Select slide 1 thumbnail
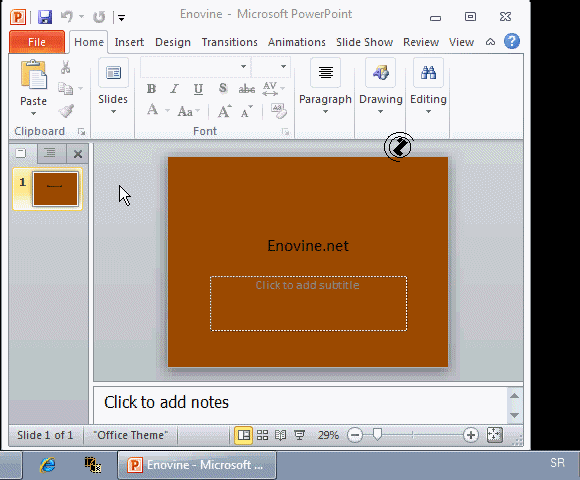 tap(55, 189)
